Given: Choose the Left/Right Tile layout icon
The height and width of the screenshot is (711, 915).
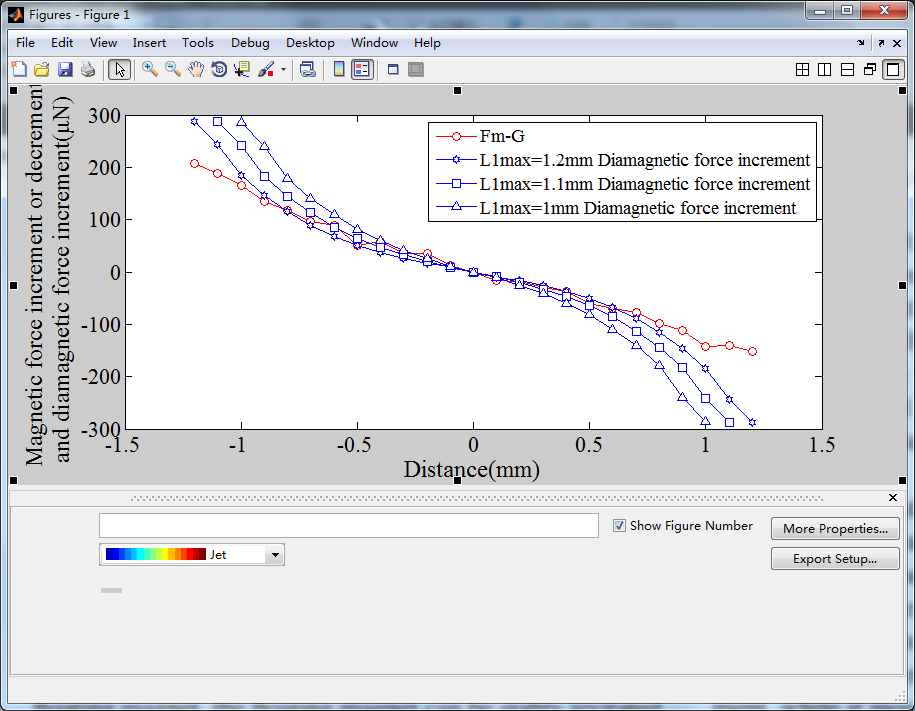Looking at the screenshot, I should pos(825,70).
